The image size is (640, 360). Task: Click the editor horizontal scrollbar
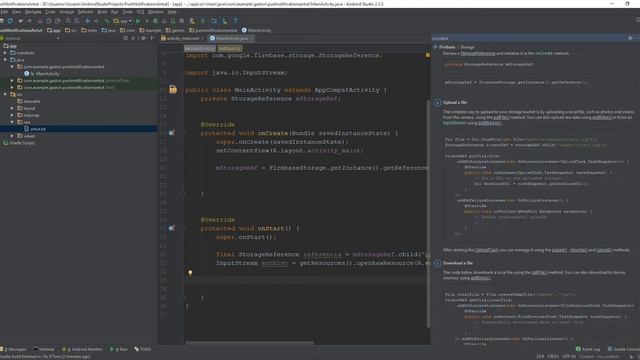click(x=249, y=343)
